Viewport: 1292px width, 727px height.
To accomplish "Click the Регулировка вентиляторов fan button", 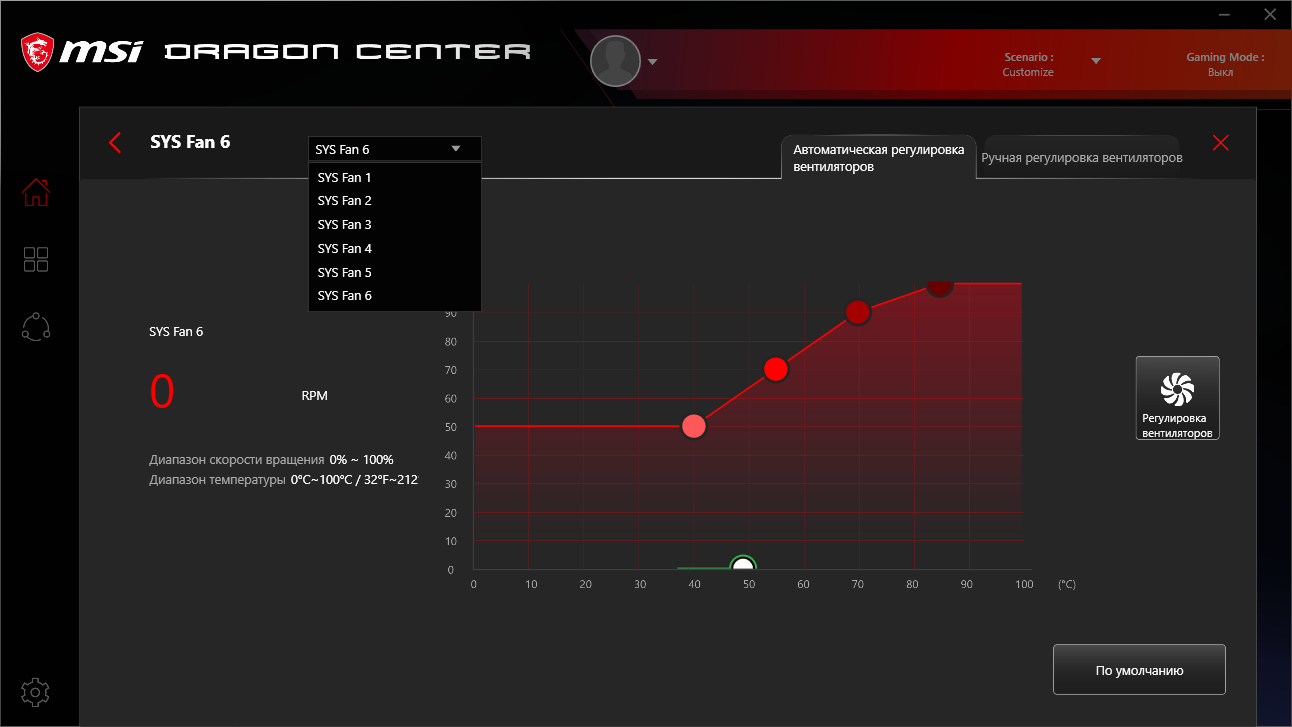I will click(x=1178, y=398).
